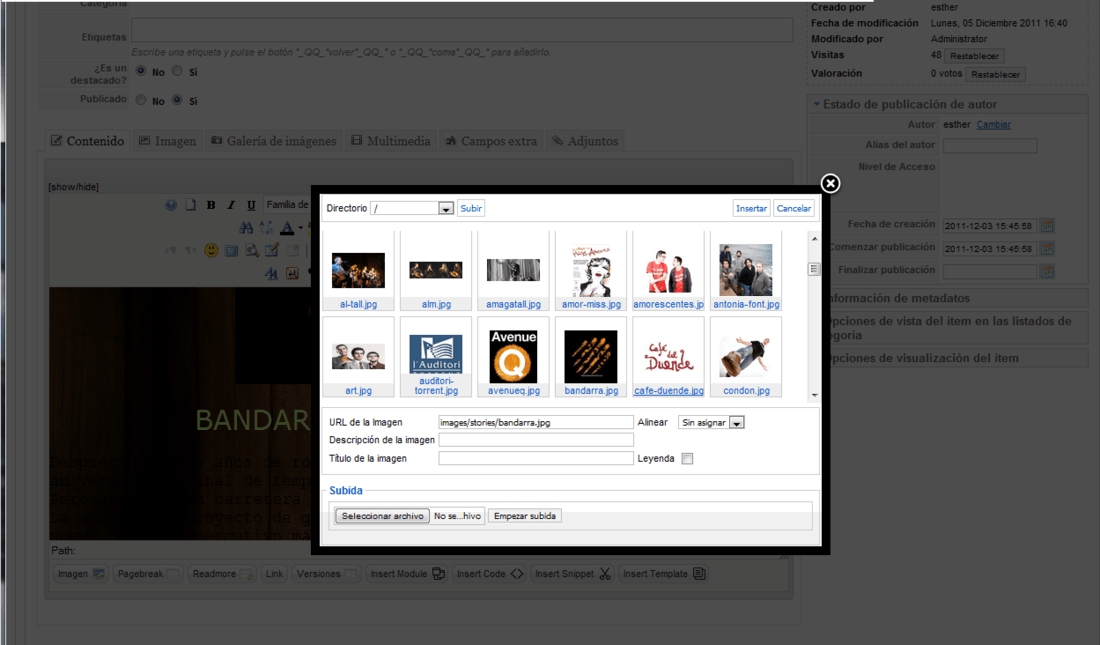Click the insert layer icon beside the smiley

pos(232,251)
